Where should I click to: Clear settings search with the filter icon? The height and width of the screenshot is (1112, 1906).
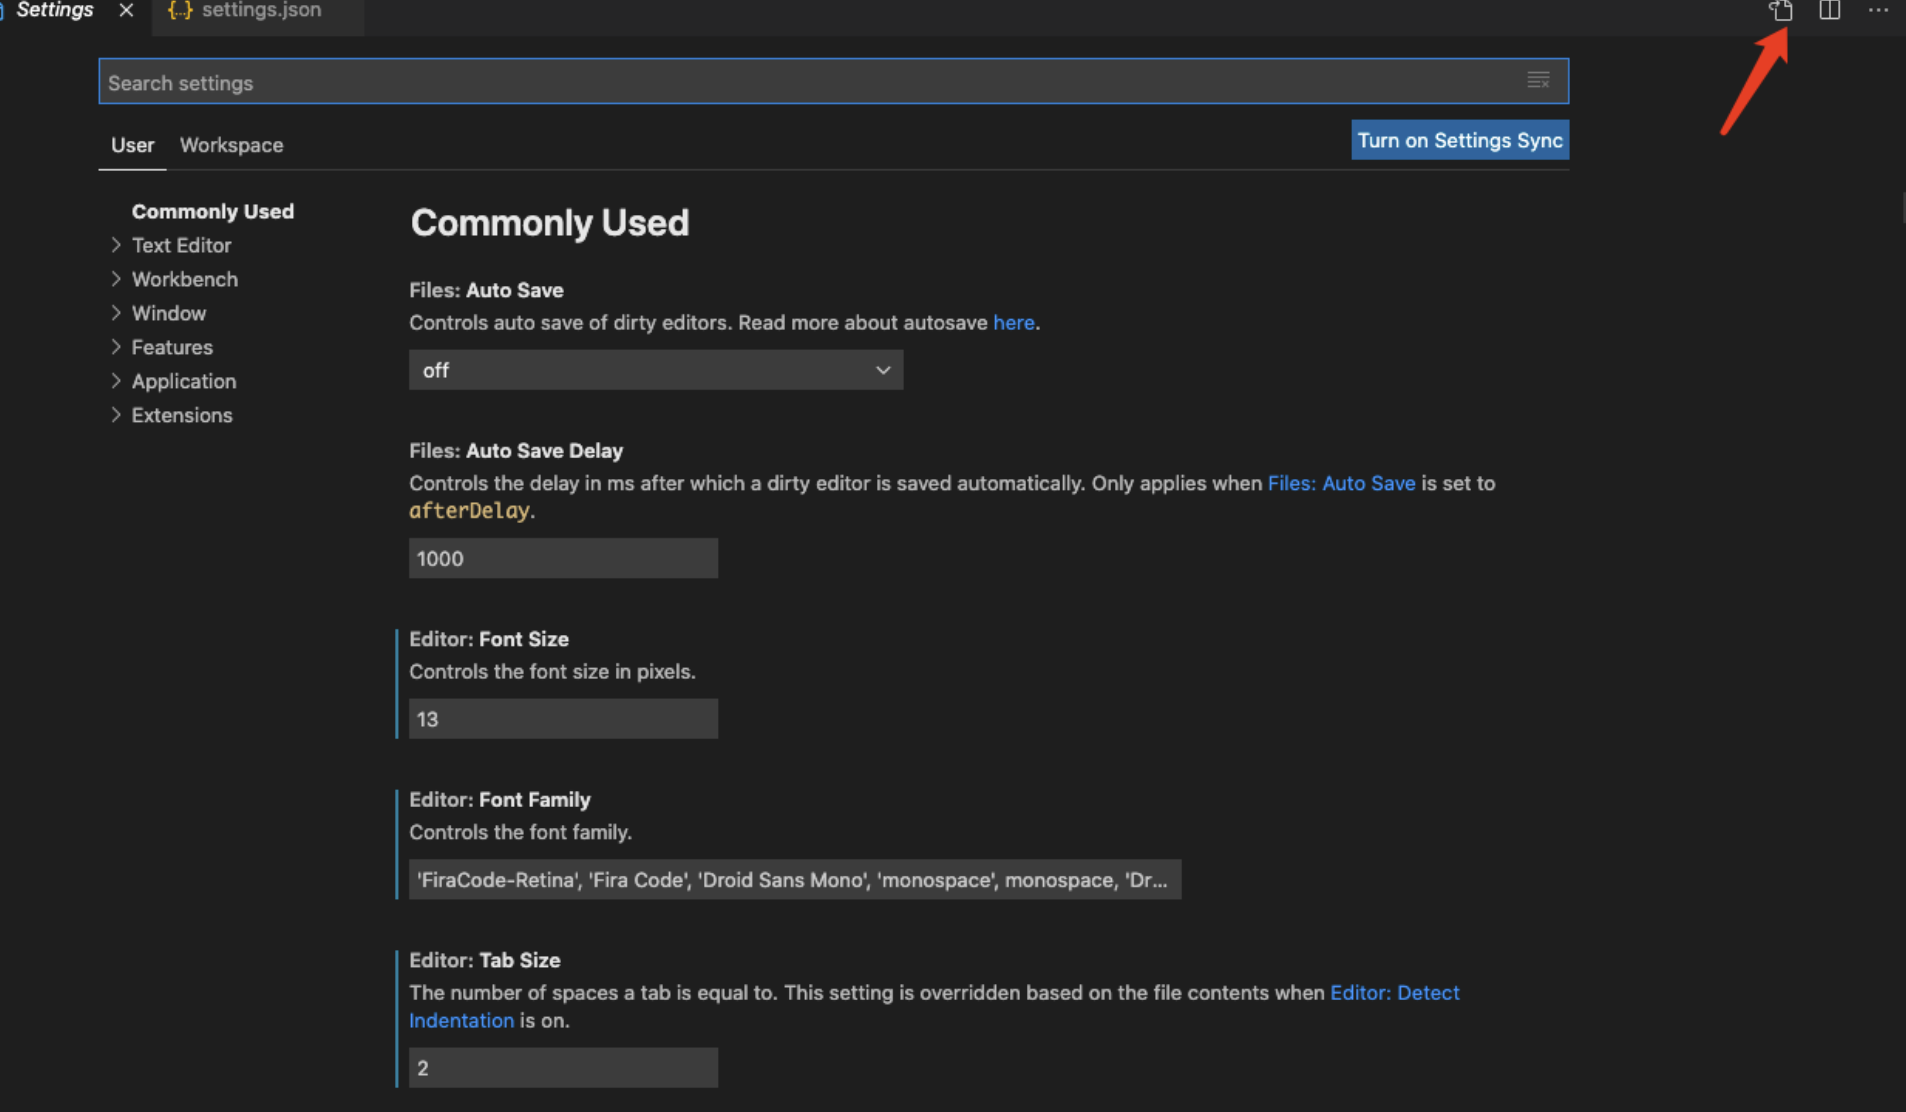tap(1538, 80)
